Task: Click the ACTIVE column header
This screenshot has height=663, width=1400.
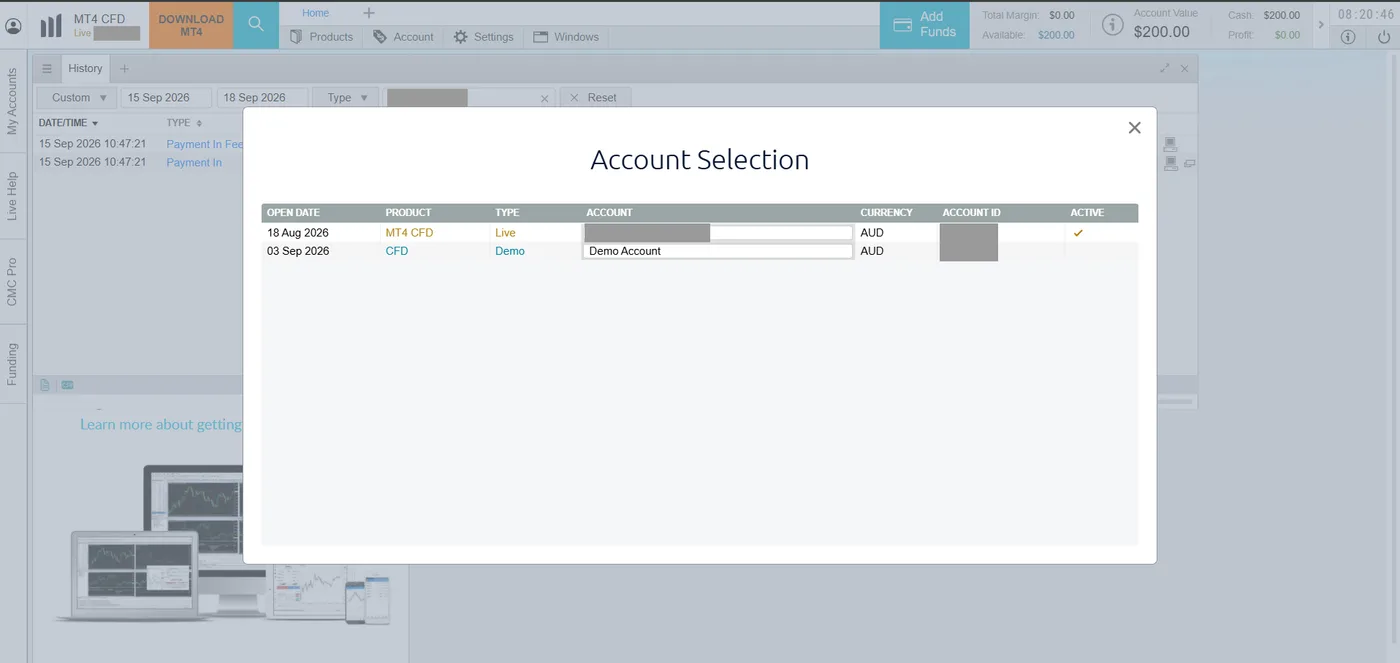Action: pos(1087,213)
